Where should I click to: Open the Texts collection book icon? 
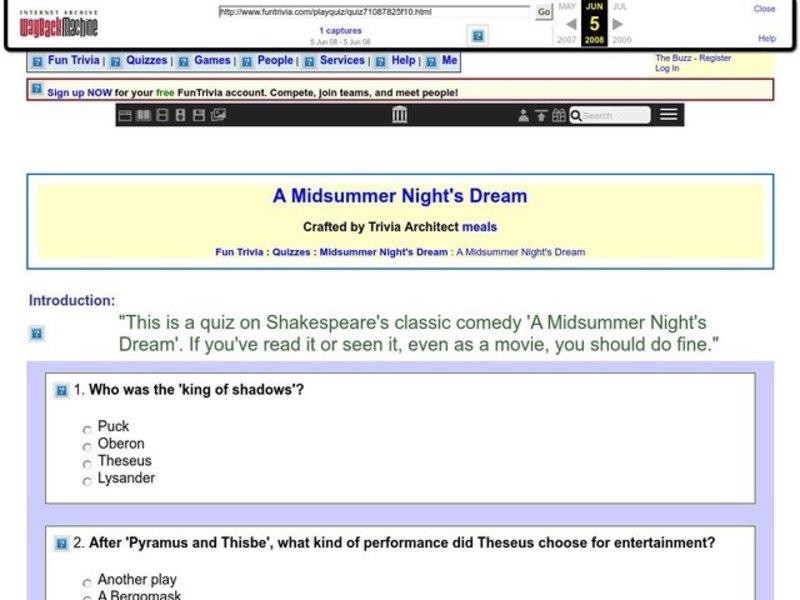[142, 114]
